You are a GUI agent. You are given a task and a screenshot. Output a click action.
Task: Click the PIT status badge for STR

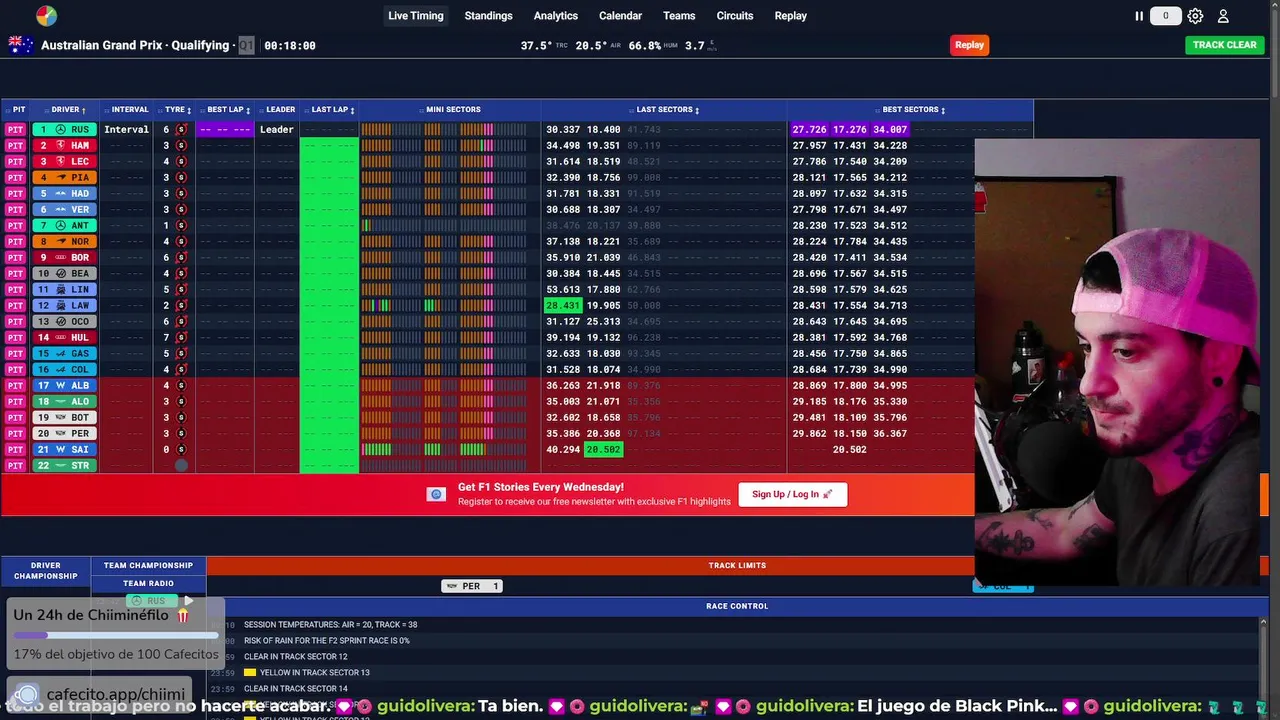pos(15,466)
